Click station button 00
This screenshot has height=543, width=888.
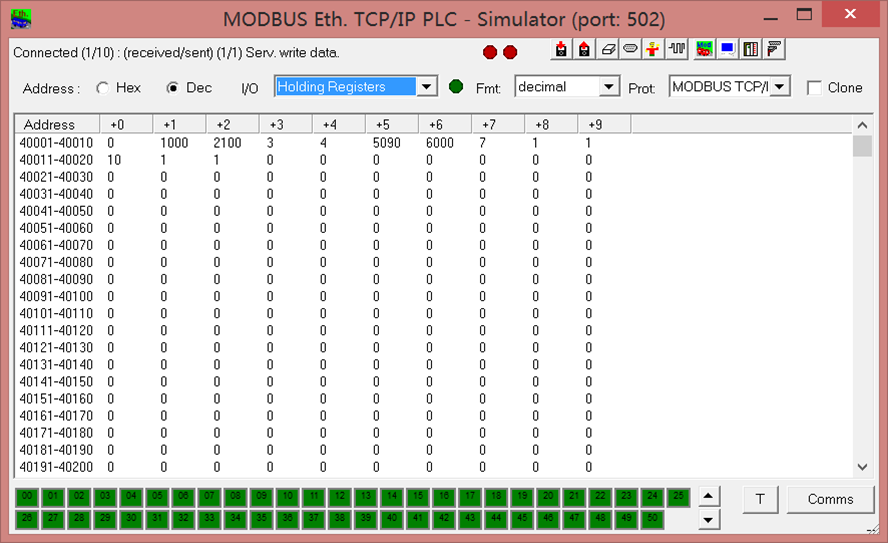coord(27,497)
